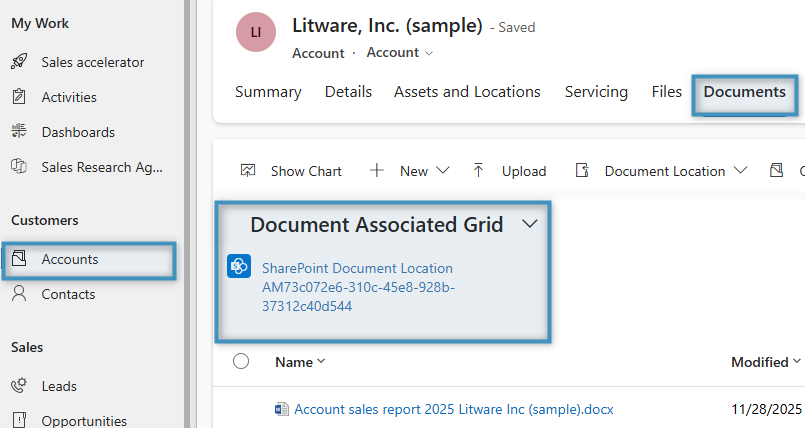Switch to the Assets and Locations tab
The height and width of the screenshot is (428, 805).
pyautogui.click(x=467, y=92)
